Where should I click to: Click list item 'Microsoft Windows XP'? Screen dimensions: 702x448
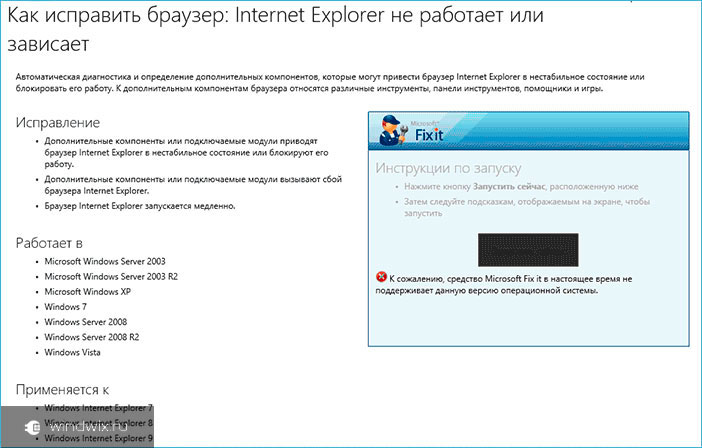pyautogui.click(x=88, y=292)
